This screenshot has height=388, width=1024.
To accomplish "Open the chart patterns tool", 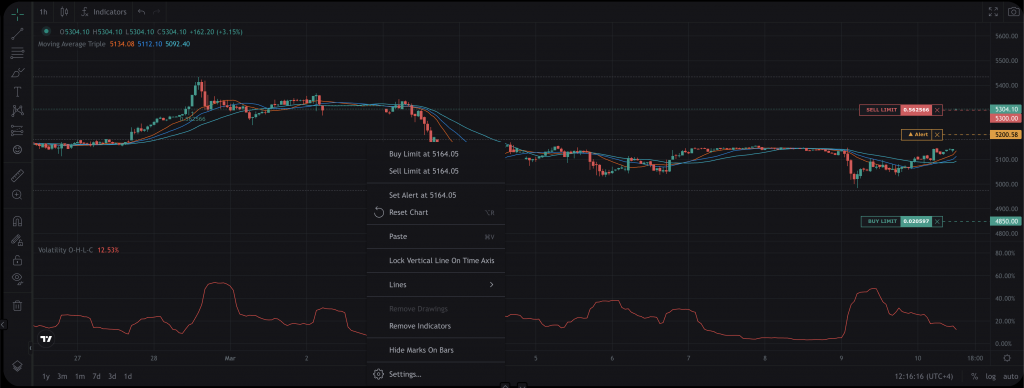I will point(18,111).
